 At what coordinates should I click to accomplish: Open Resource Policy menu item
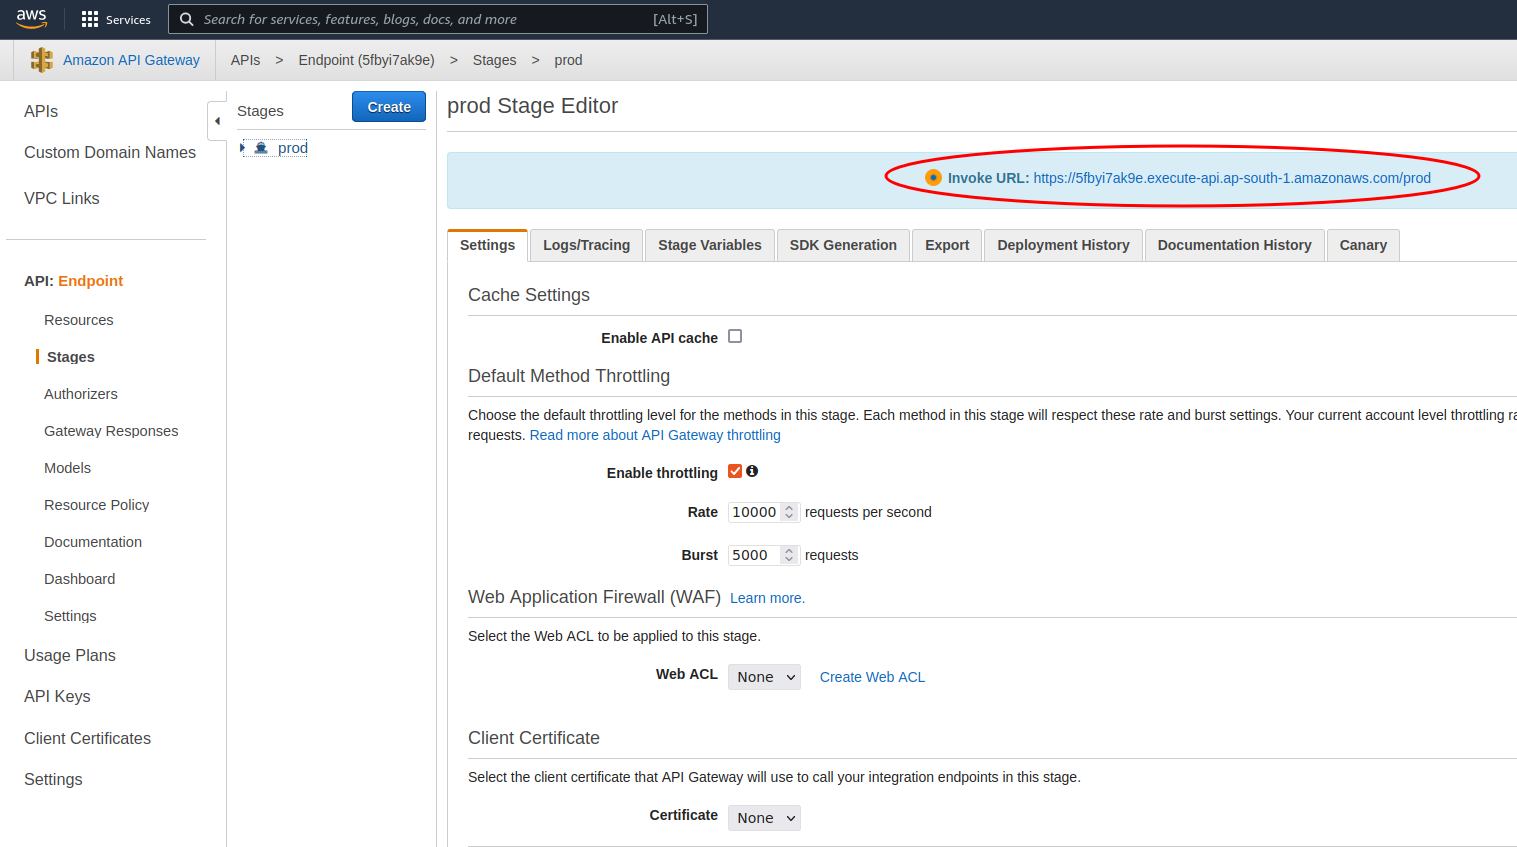pyautogui.click(x=96, y=505)
